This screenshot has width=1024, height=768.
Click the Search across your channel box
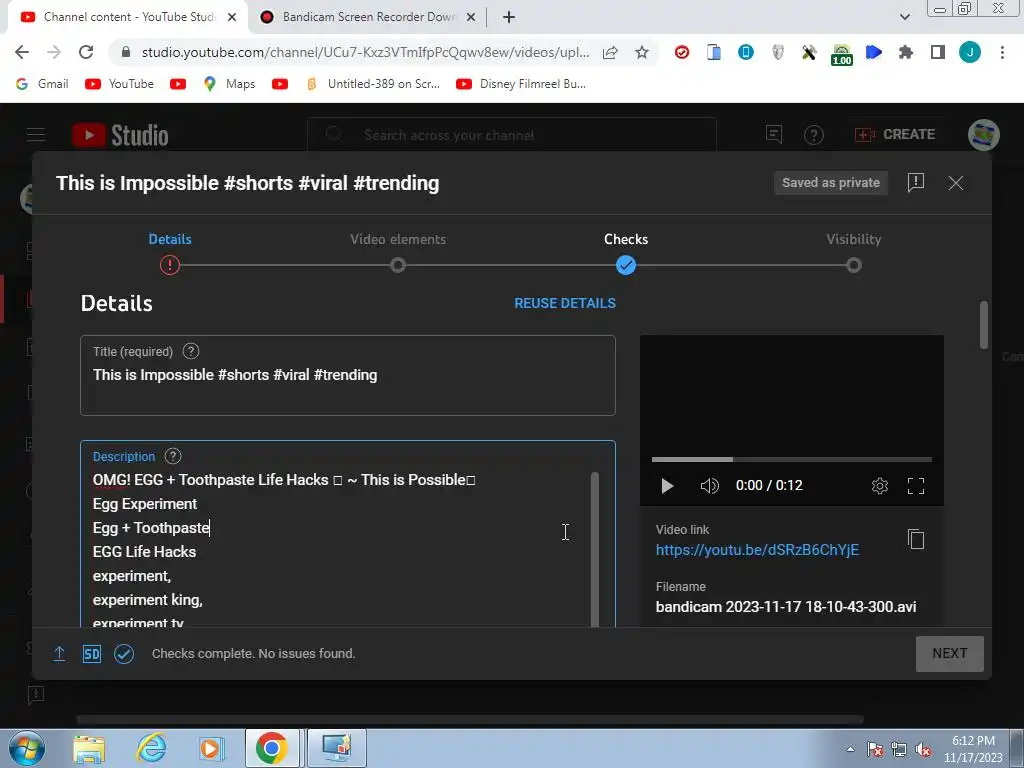click(512, 135)
